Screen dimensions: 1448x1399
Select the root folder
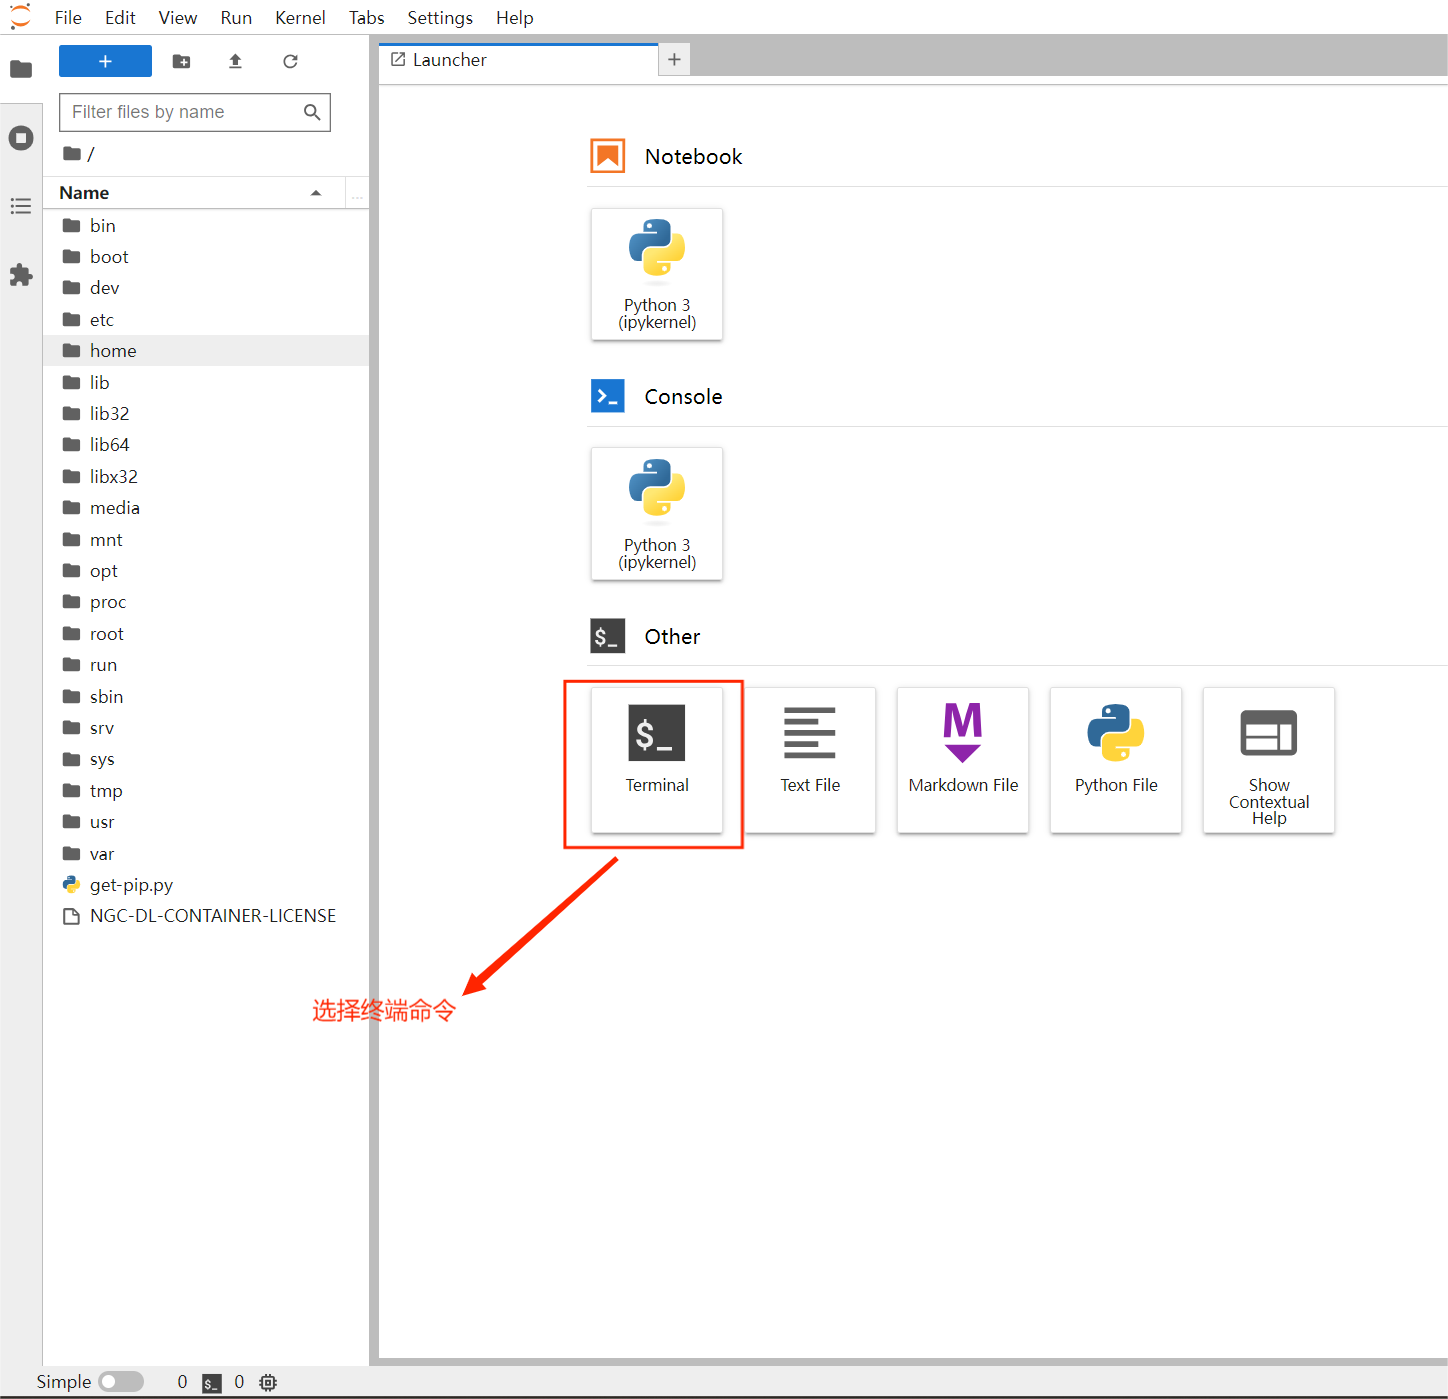tap(206, 634)
